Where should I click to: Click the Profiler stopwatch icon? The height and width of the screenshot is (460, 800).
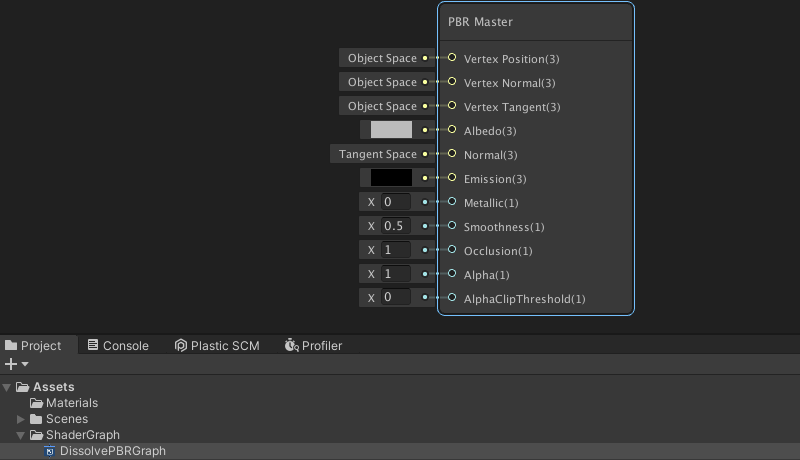[291, 345]
